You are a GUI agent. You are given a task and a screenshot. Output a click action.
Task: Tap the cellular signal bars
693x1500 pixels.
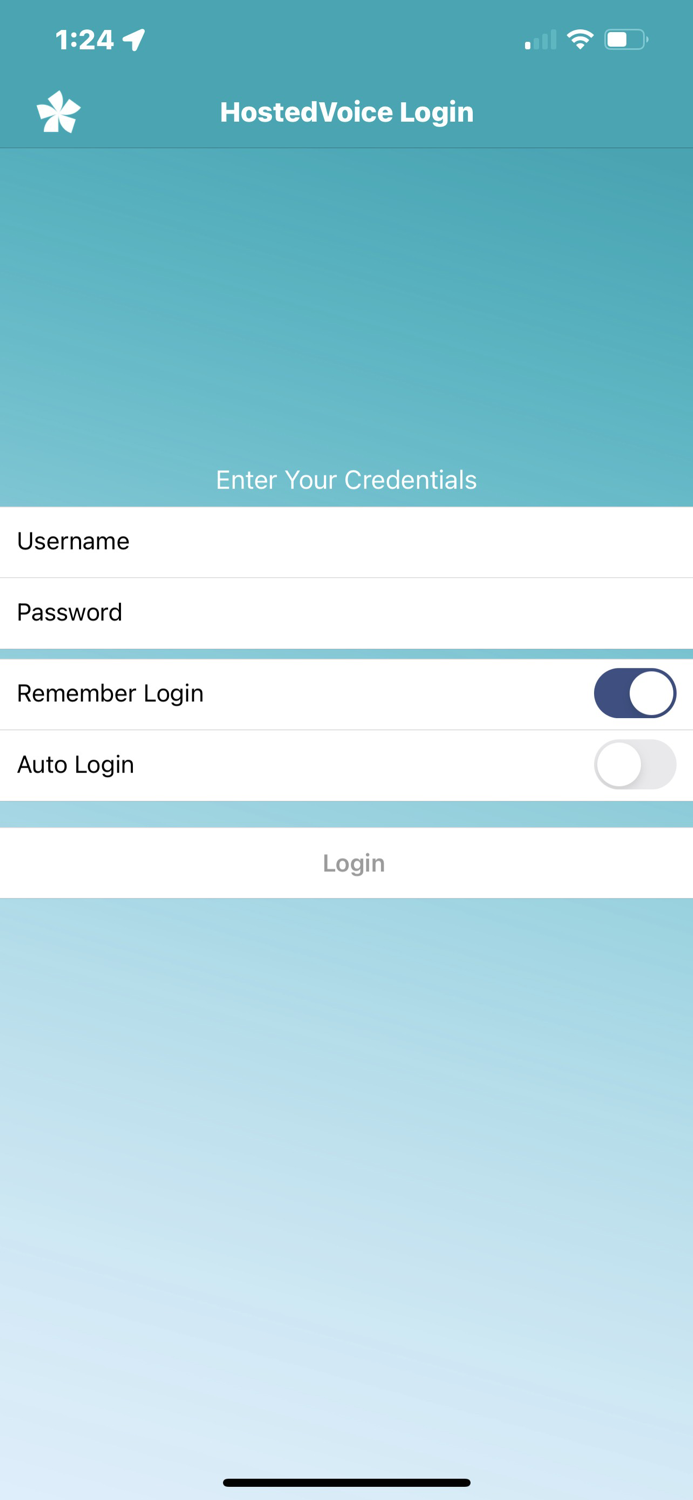(537, 40)
